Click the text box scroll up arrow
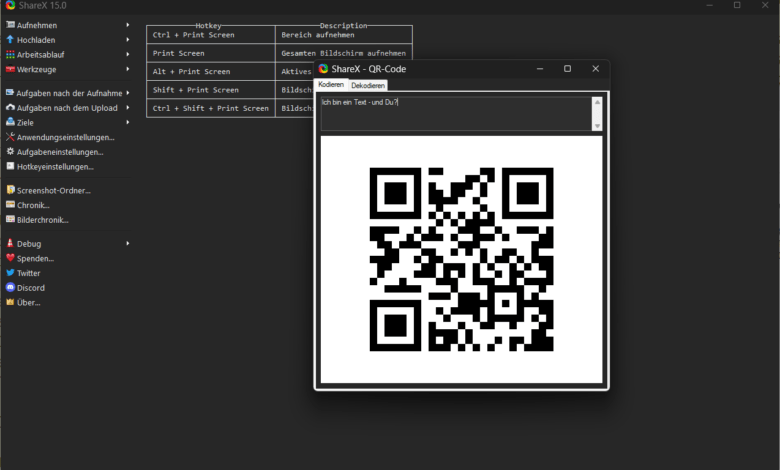This screenshot has height=470, width=780. click(x=597, y=102)
